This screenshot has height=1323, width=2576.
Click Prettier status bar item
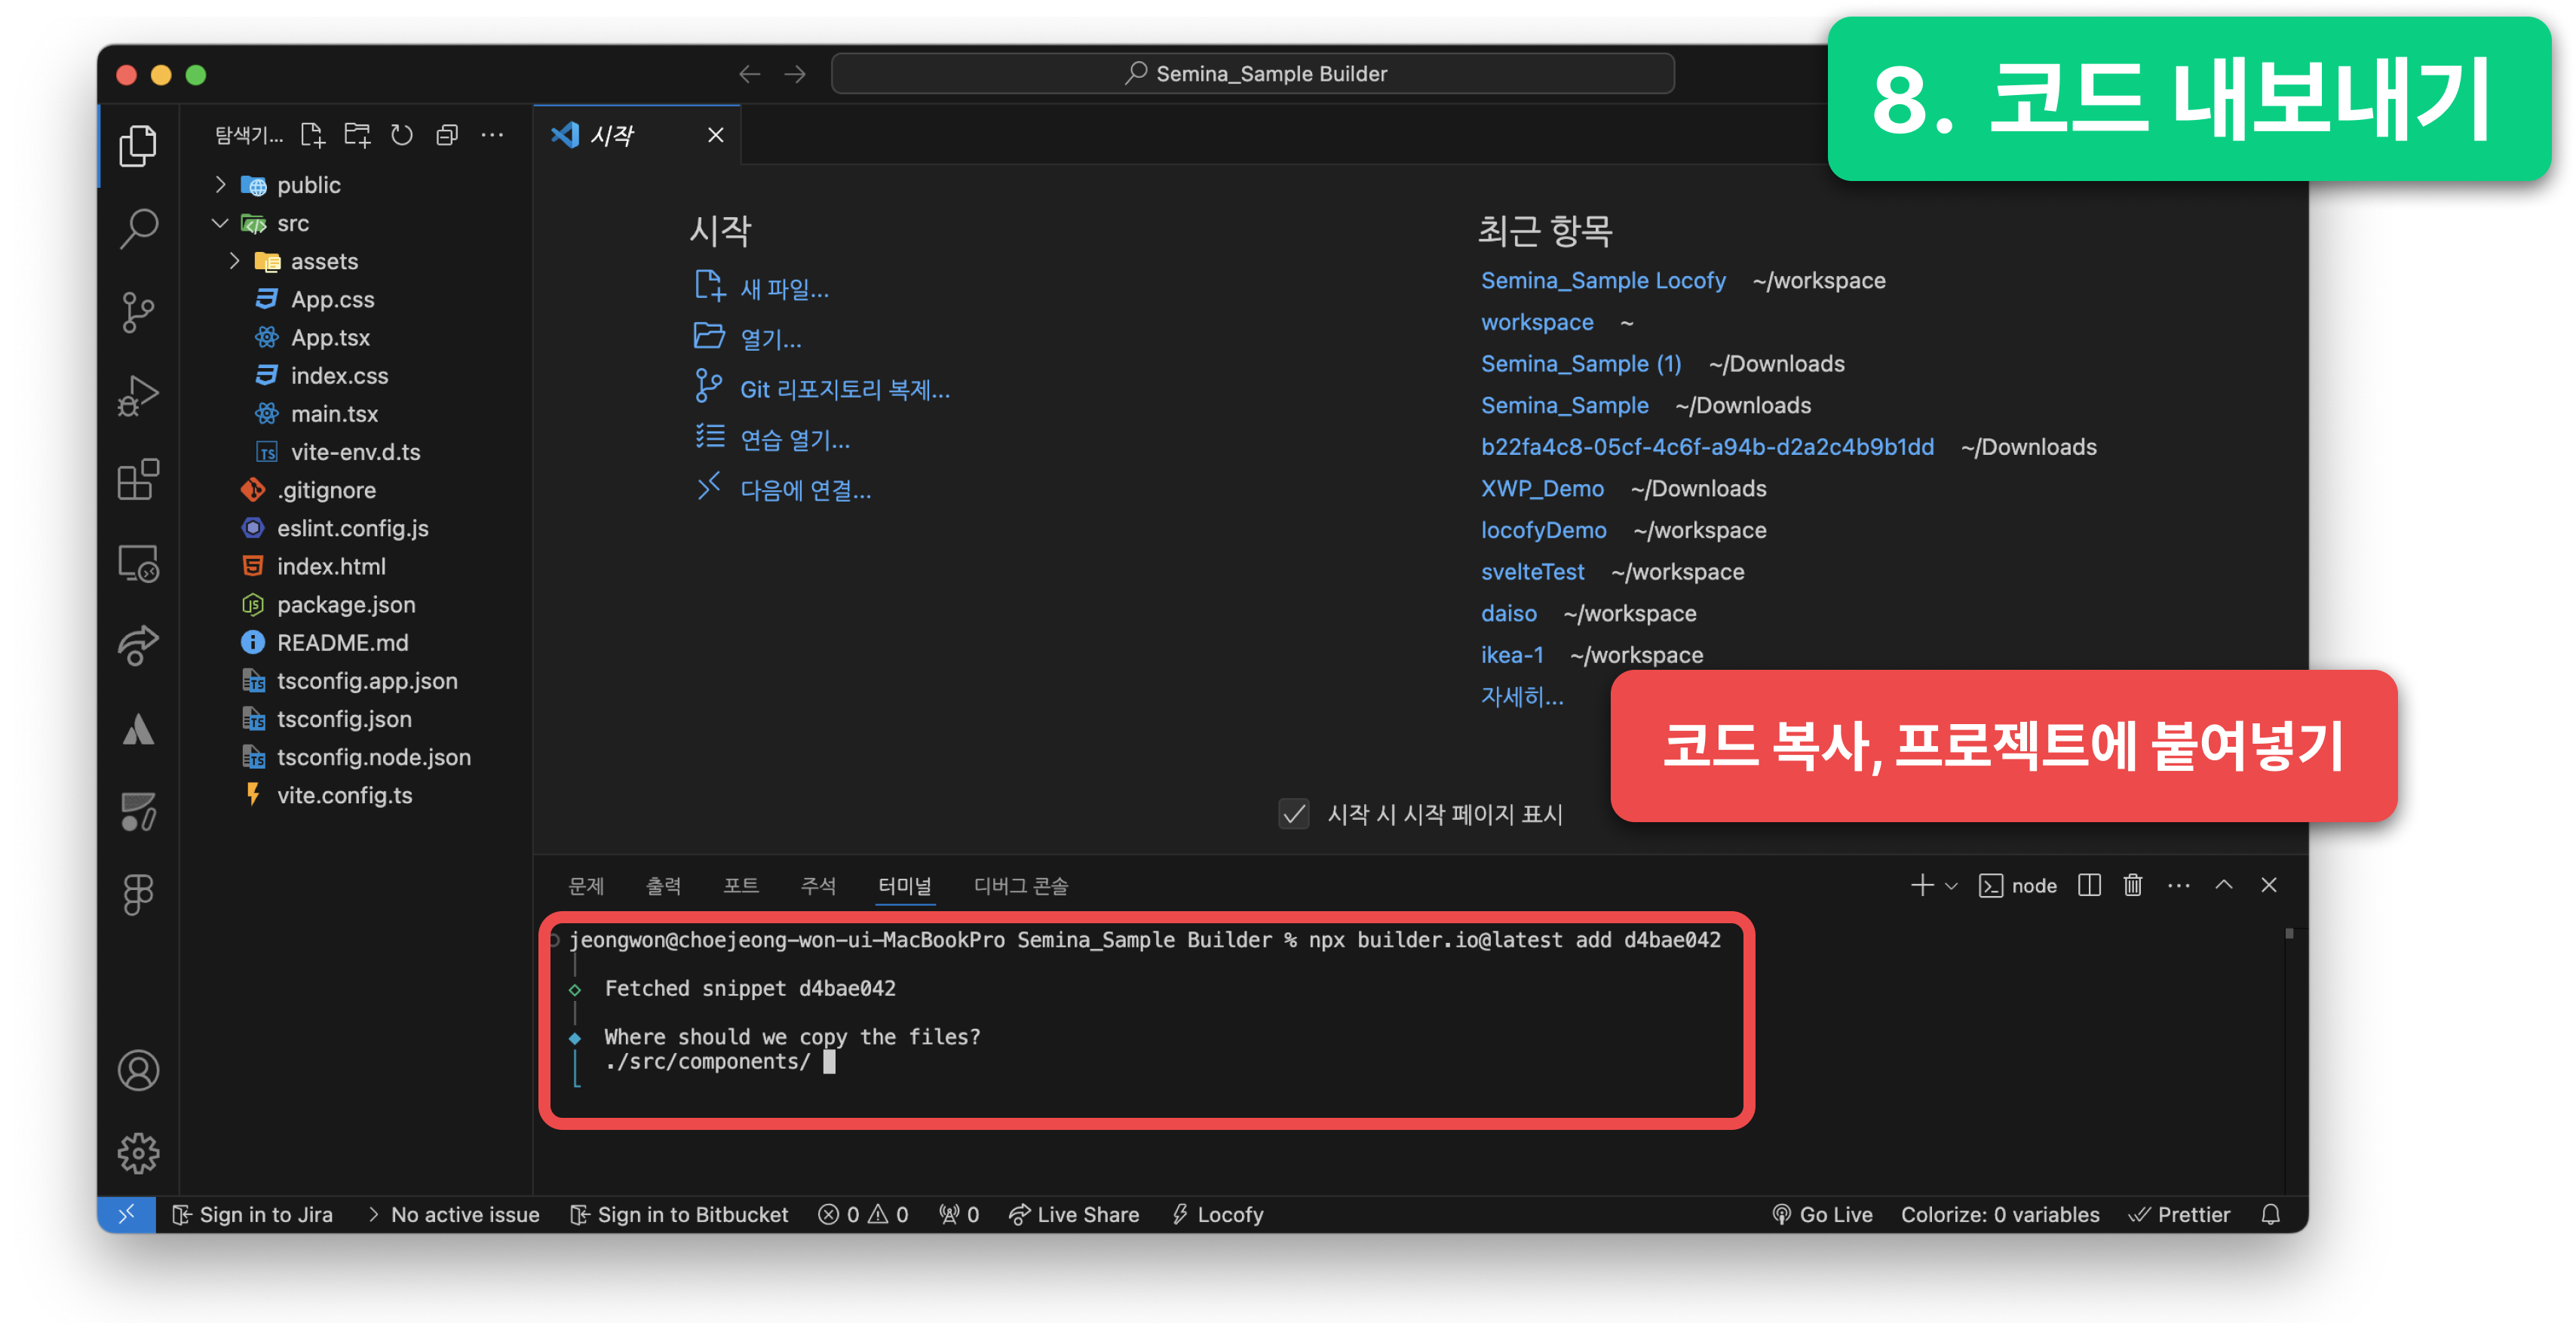pyautogui.click(x=2179, y=1214)
